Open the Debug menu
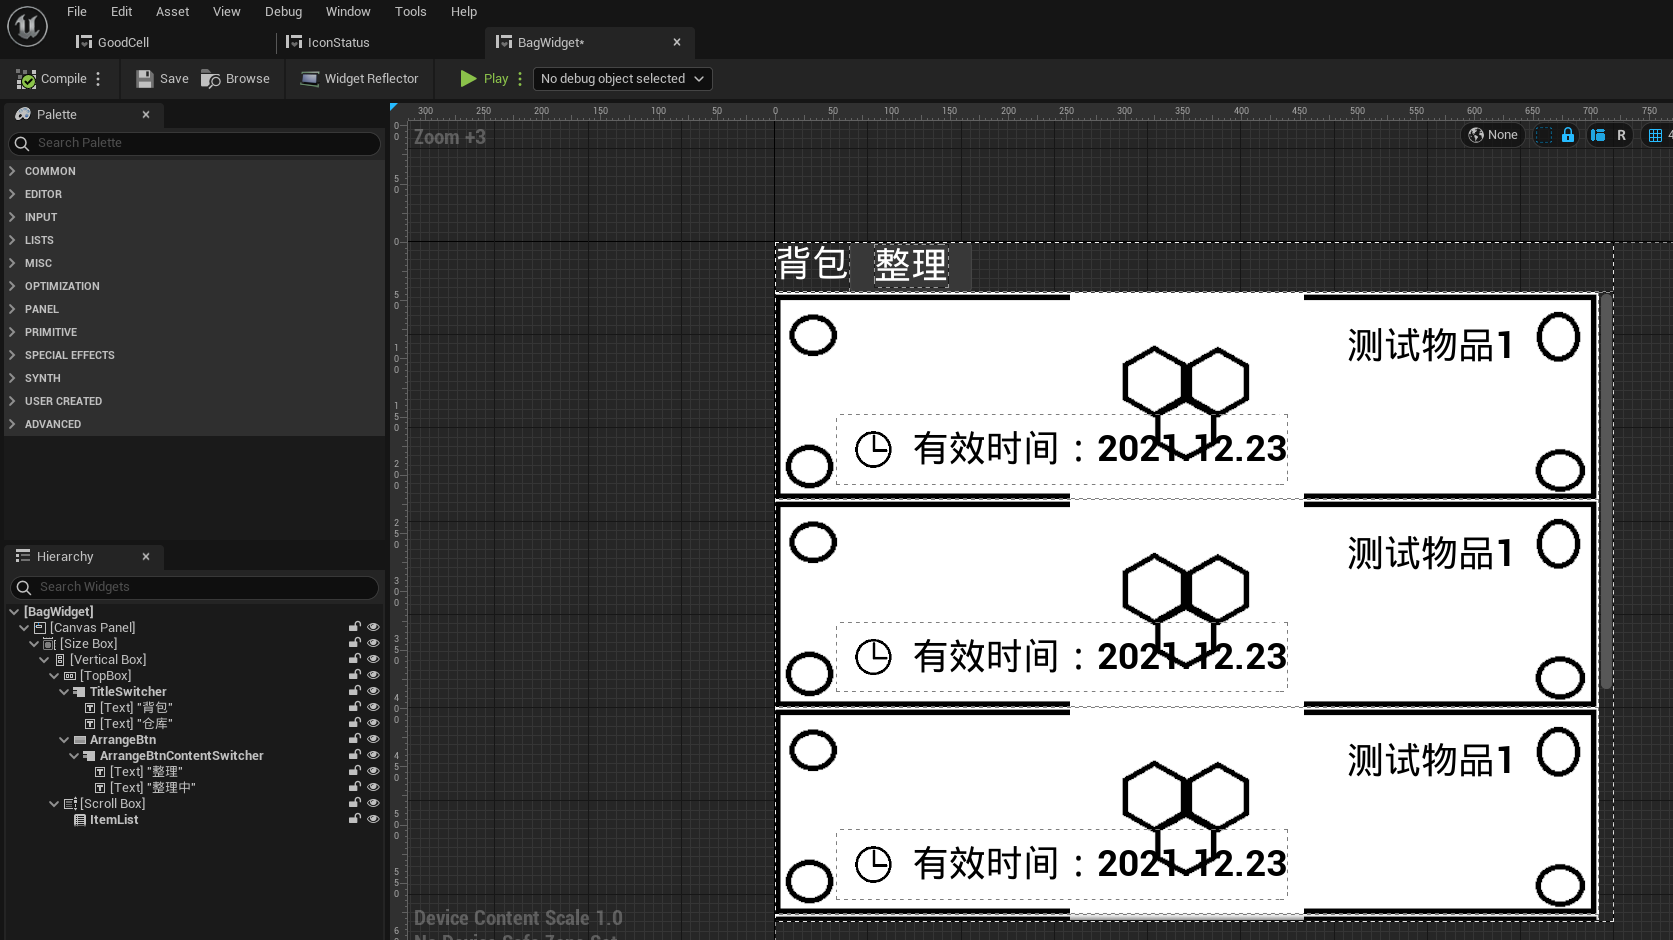Image resolution: width=1673 pixels, height=940 pixels. (x=283, y=12)
